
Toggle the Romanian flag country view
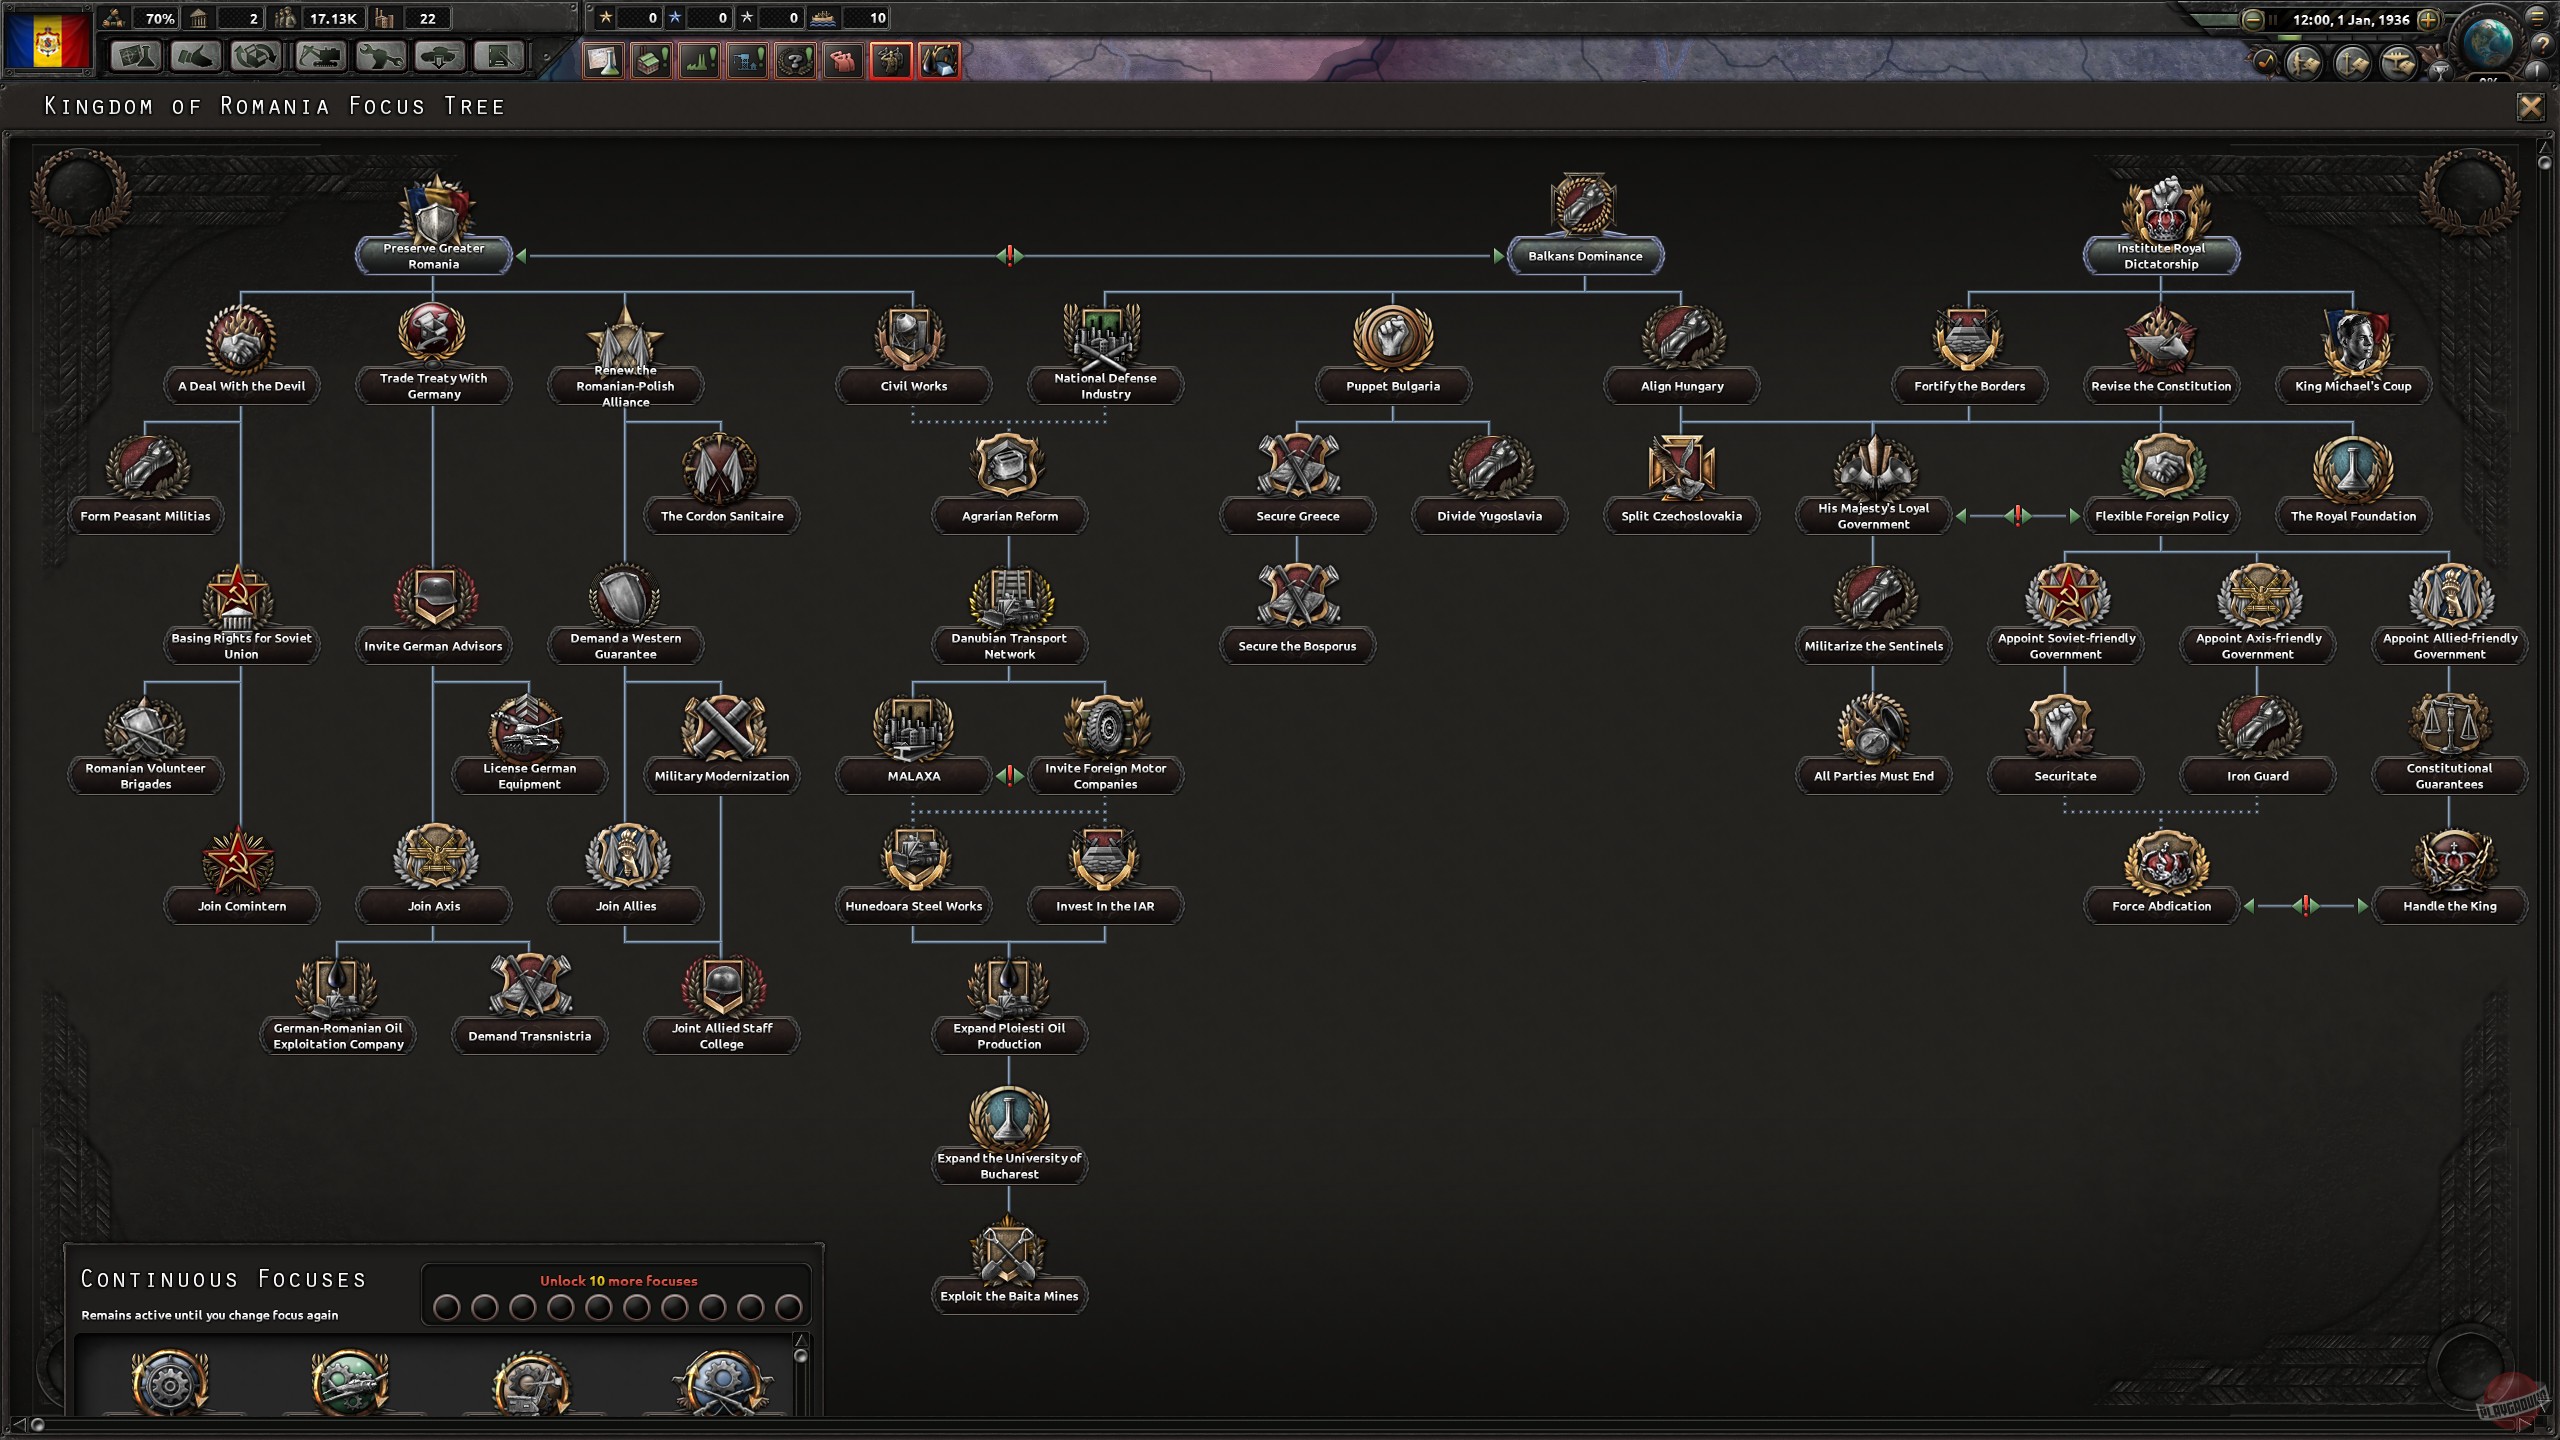point(47,39)
